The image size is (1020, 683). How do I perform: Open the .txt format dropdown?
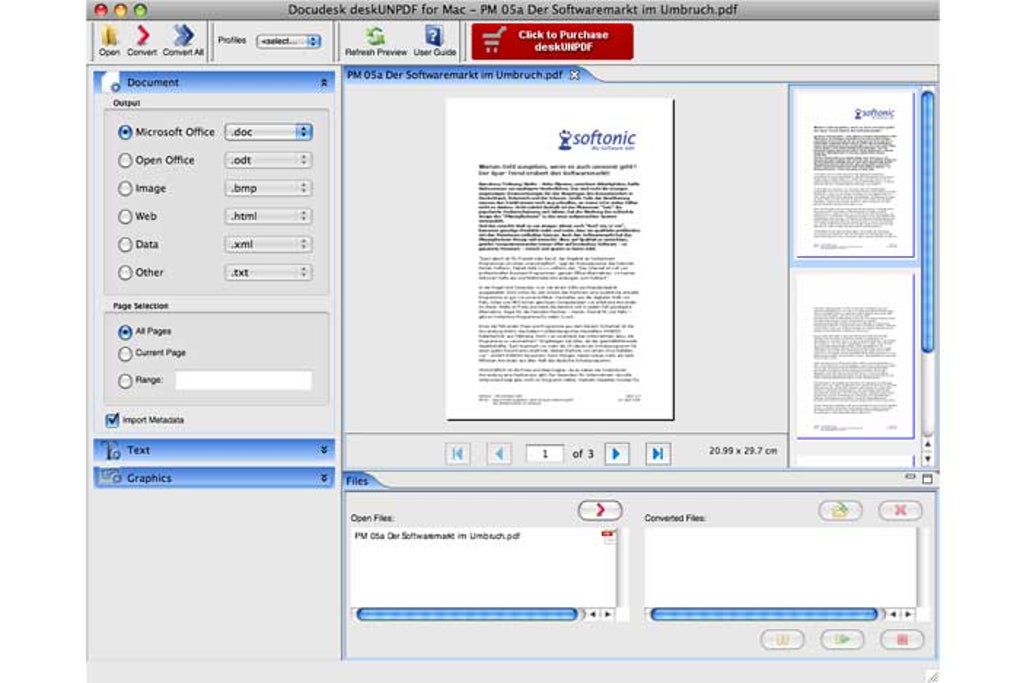(x=268, y=272)
